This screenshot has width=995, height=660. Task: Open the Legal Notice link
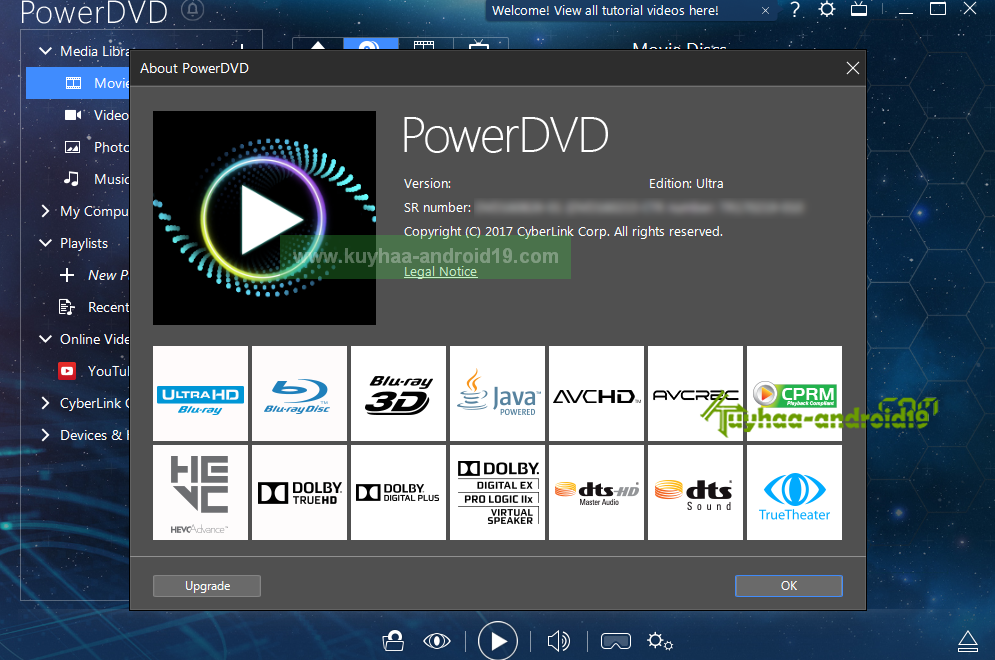tap(440, 272)
